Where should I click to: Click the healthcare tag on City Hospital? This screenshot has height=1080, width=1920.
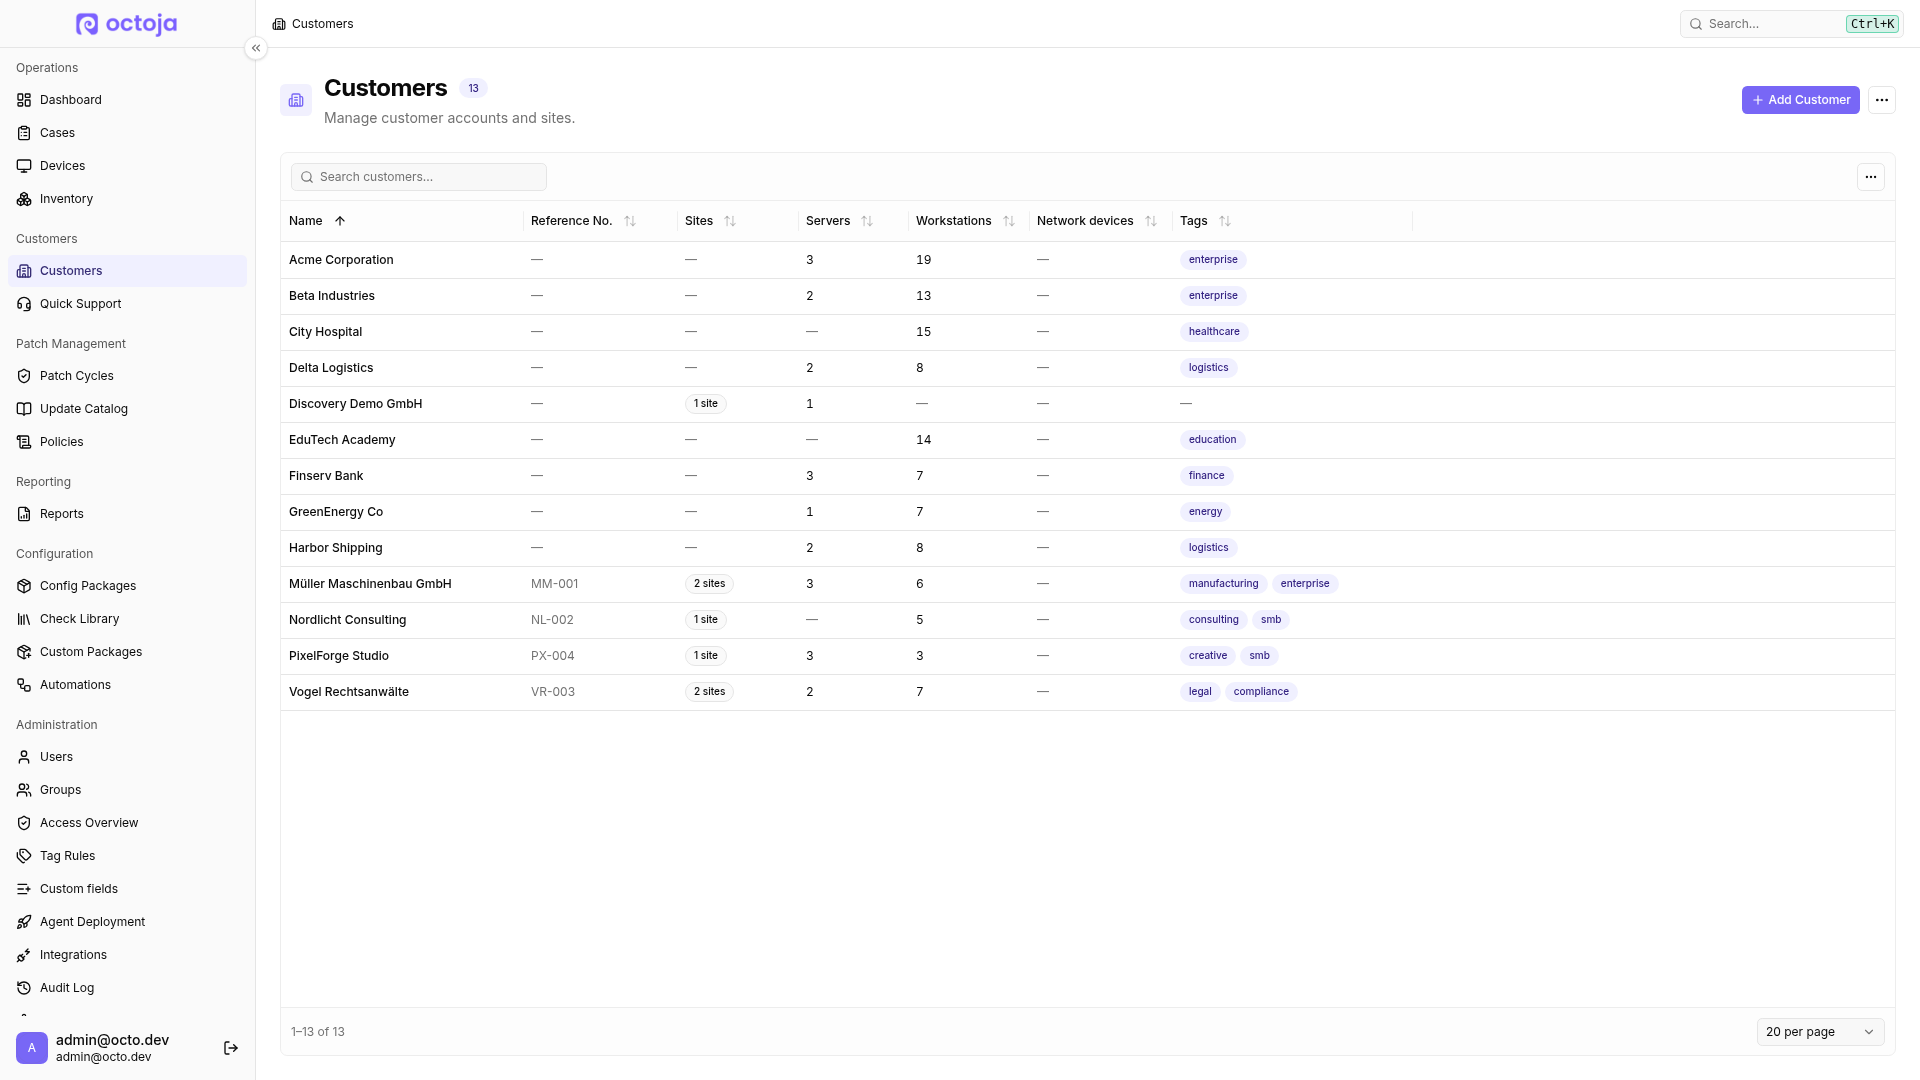(x=1214, y=332)
